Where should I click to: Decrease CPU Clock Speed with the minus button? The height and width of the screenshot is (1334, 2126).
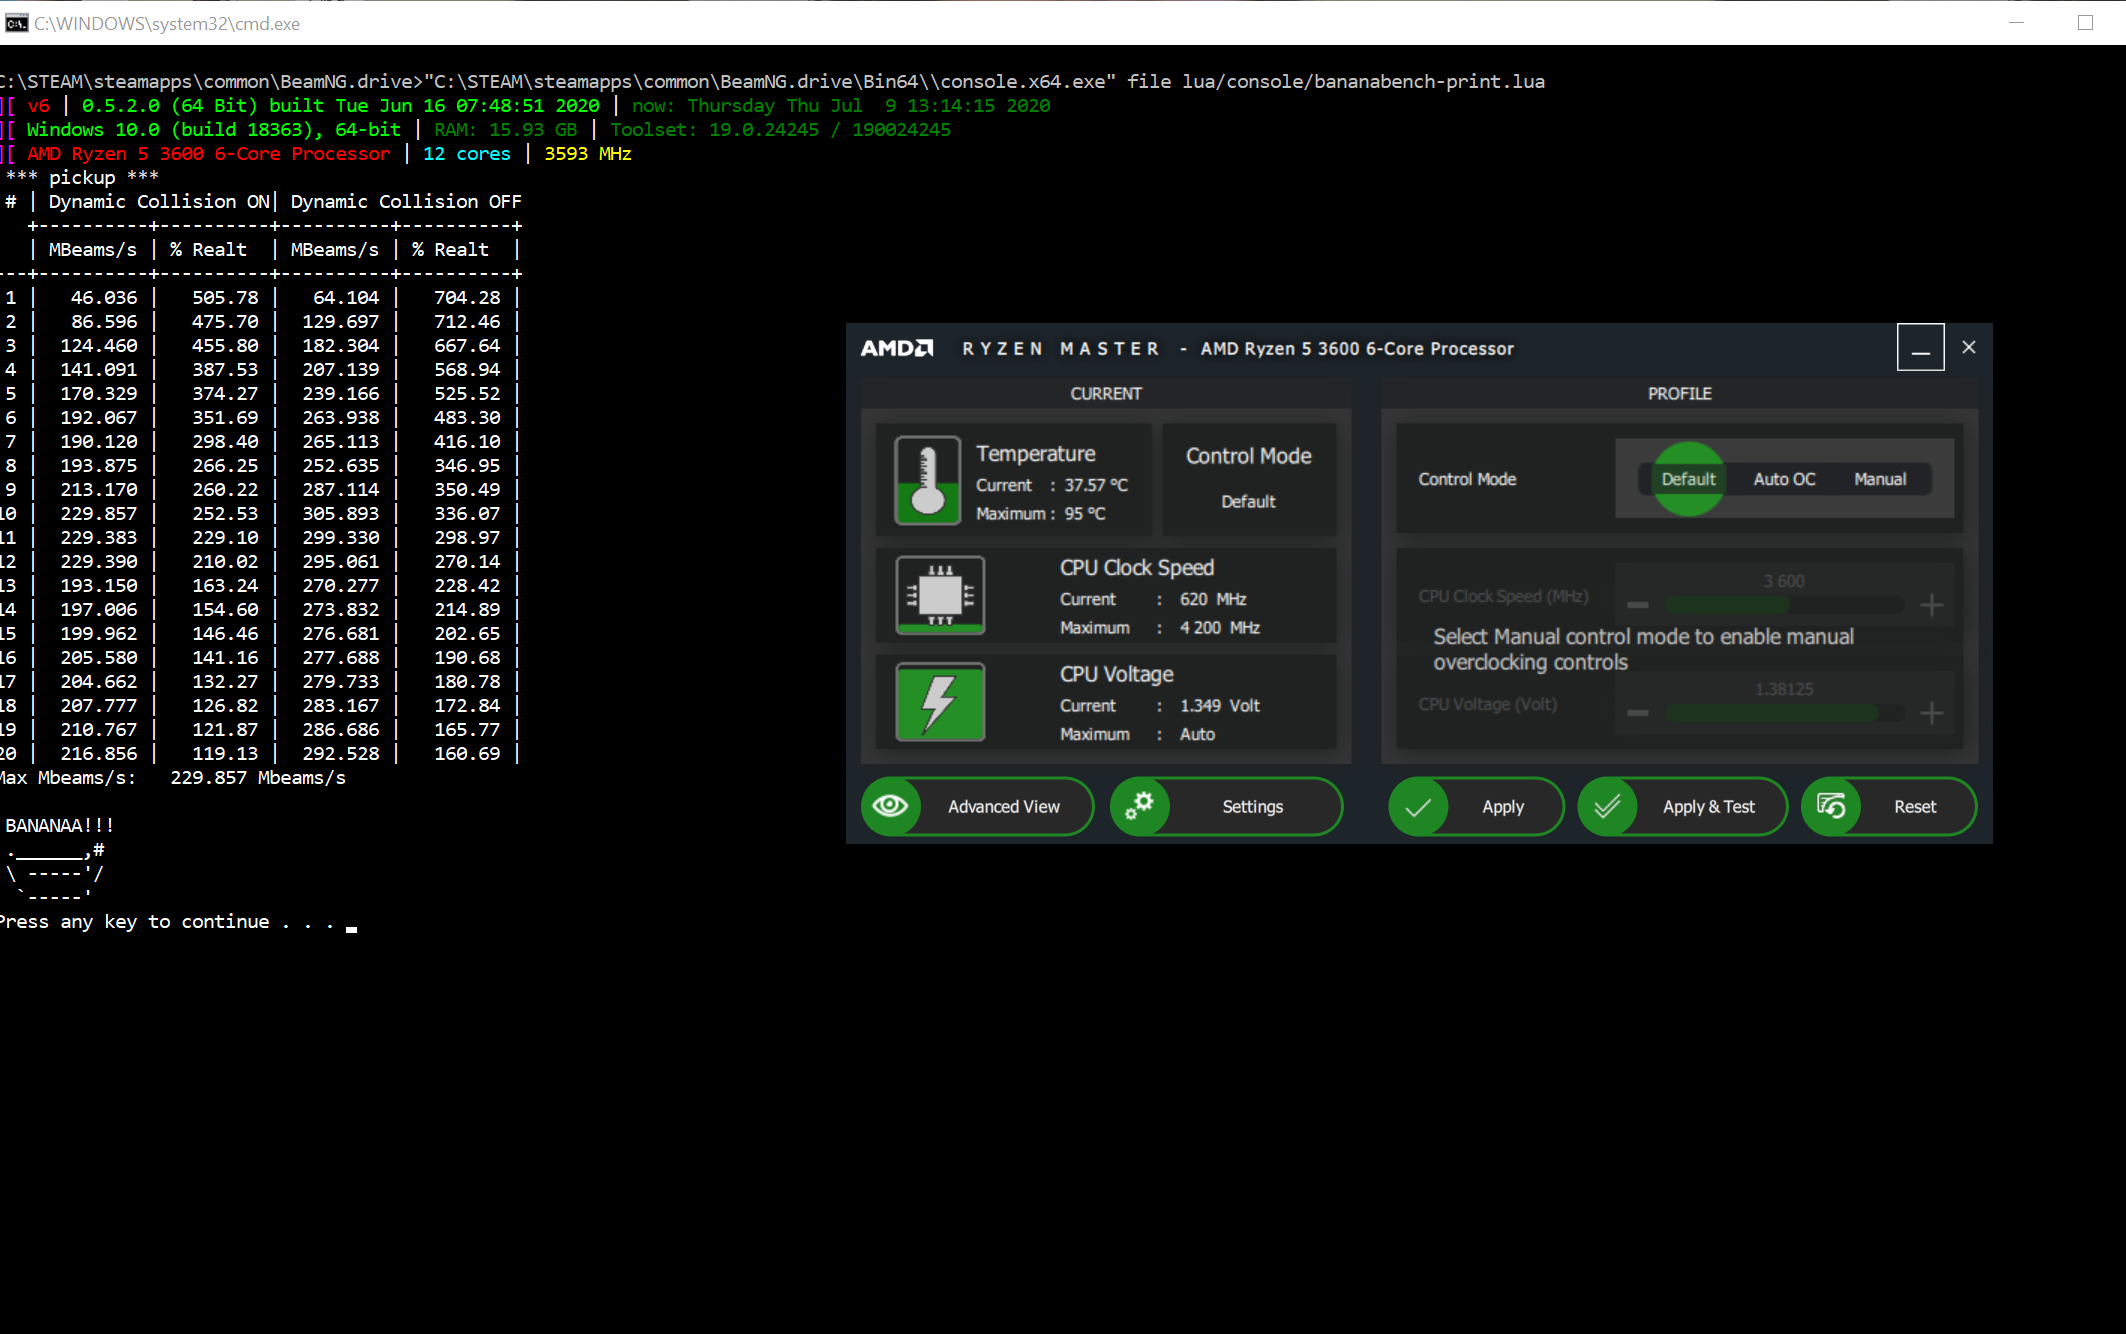pos(1638,605)
